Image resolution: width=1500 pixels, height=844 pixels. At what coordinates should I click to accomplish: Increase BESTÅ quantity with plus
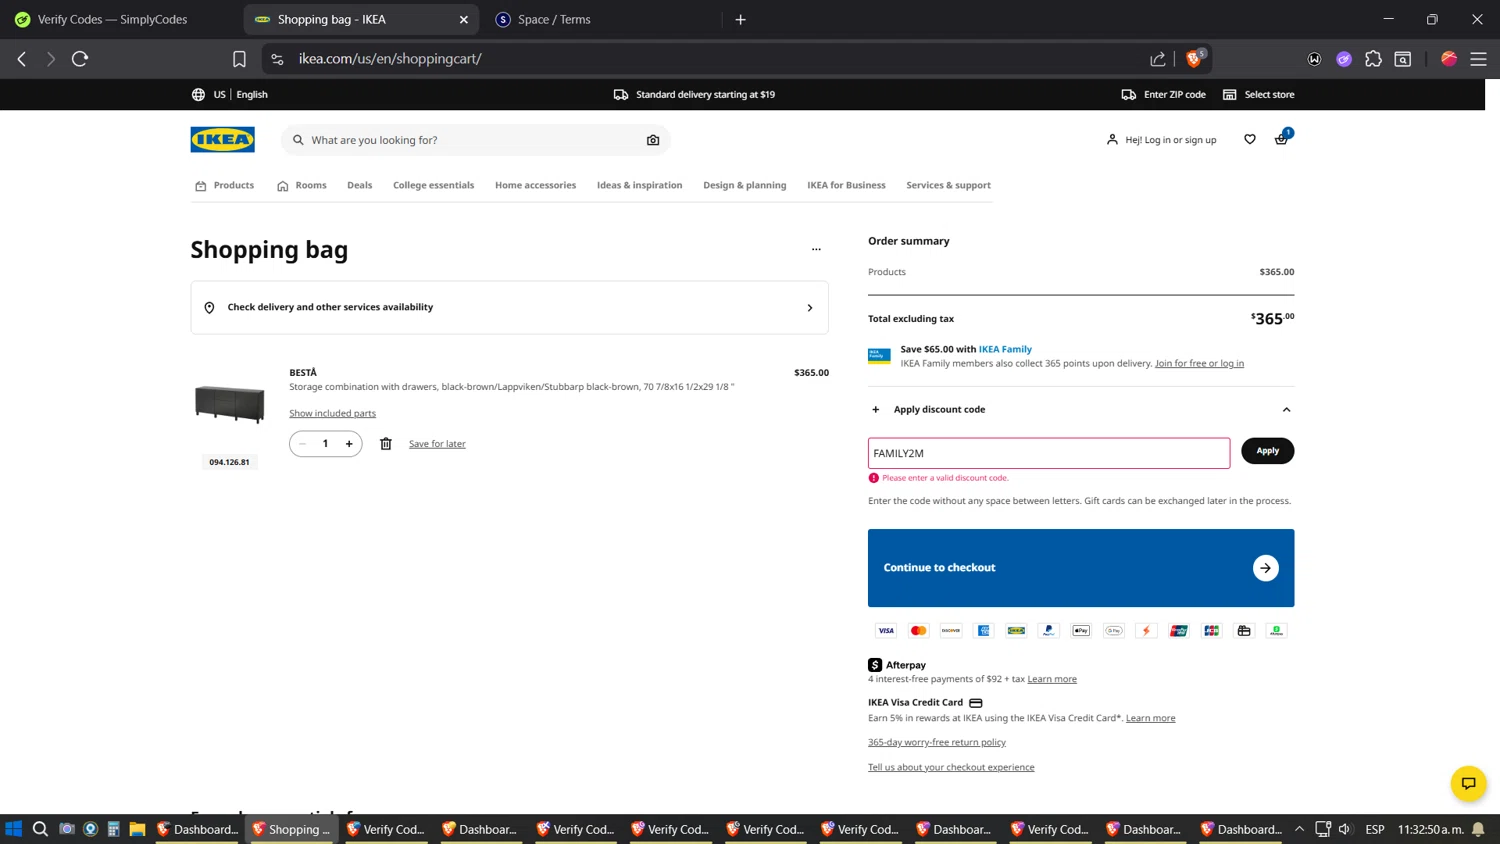pyautogui.click(x=349, y=444)
